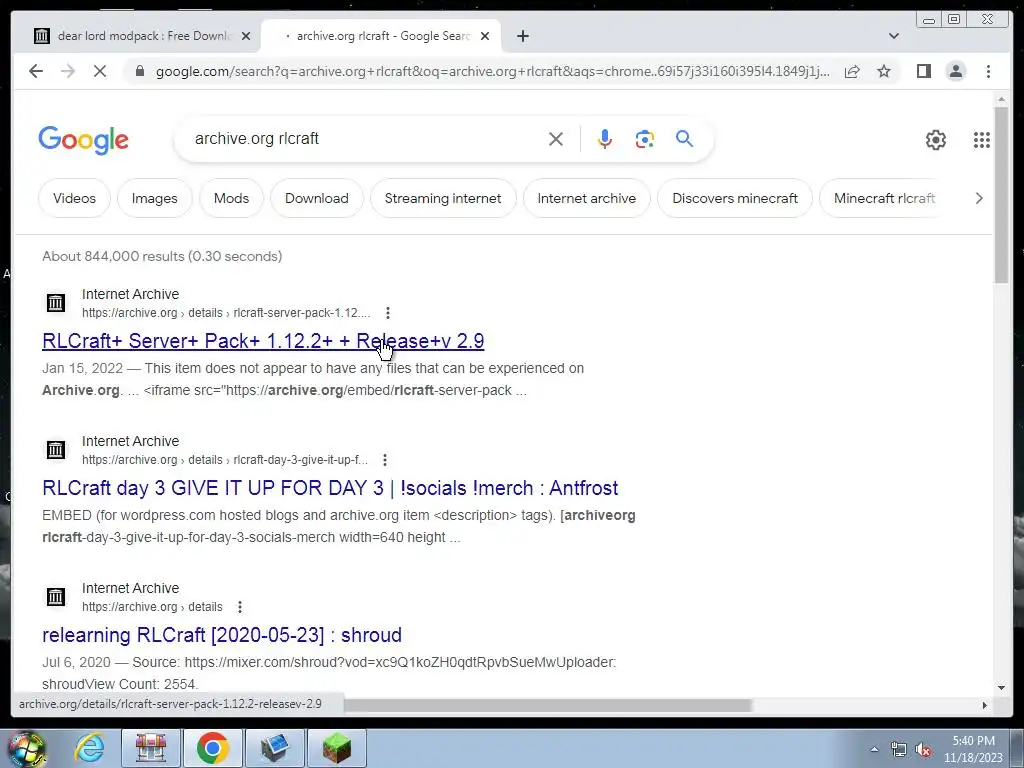
Task: Open RLCraft day 3 GIVE IT UP link
Action: click(x=330, y=488)
